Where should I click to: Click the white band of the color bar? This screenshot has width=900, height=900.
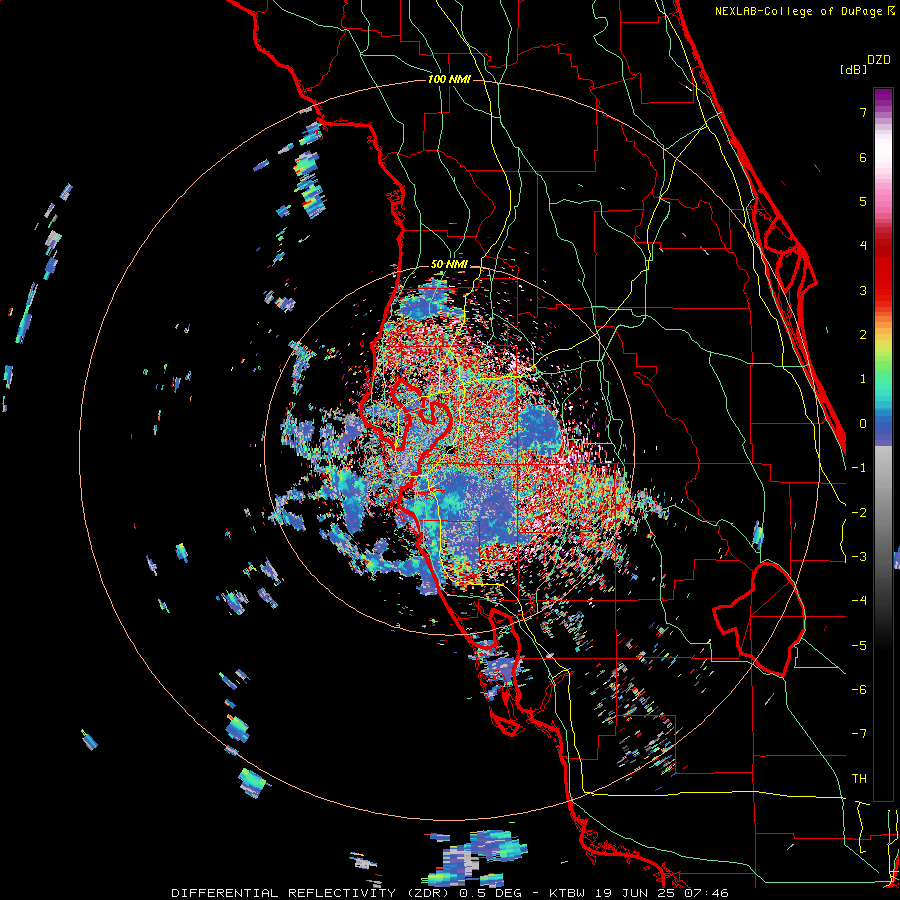click(883, 150)
